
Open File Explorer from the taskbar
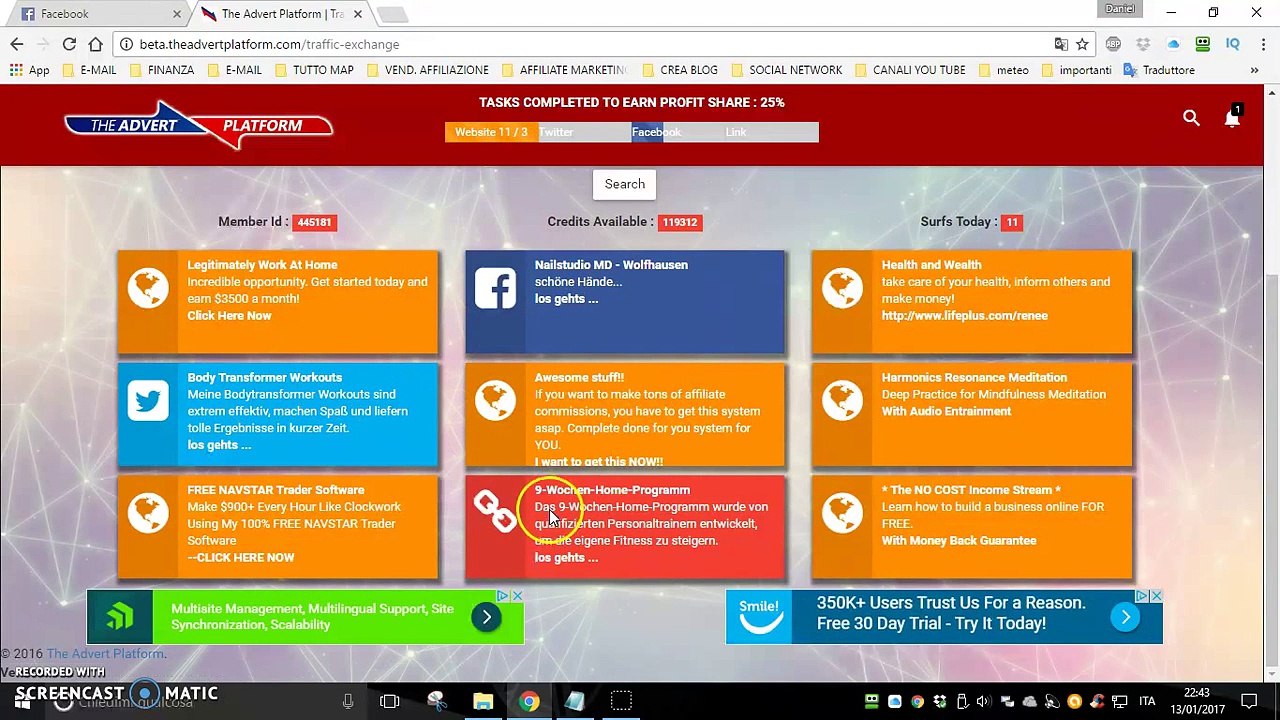(483, 701)
